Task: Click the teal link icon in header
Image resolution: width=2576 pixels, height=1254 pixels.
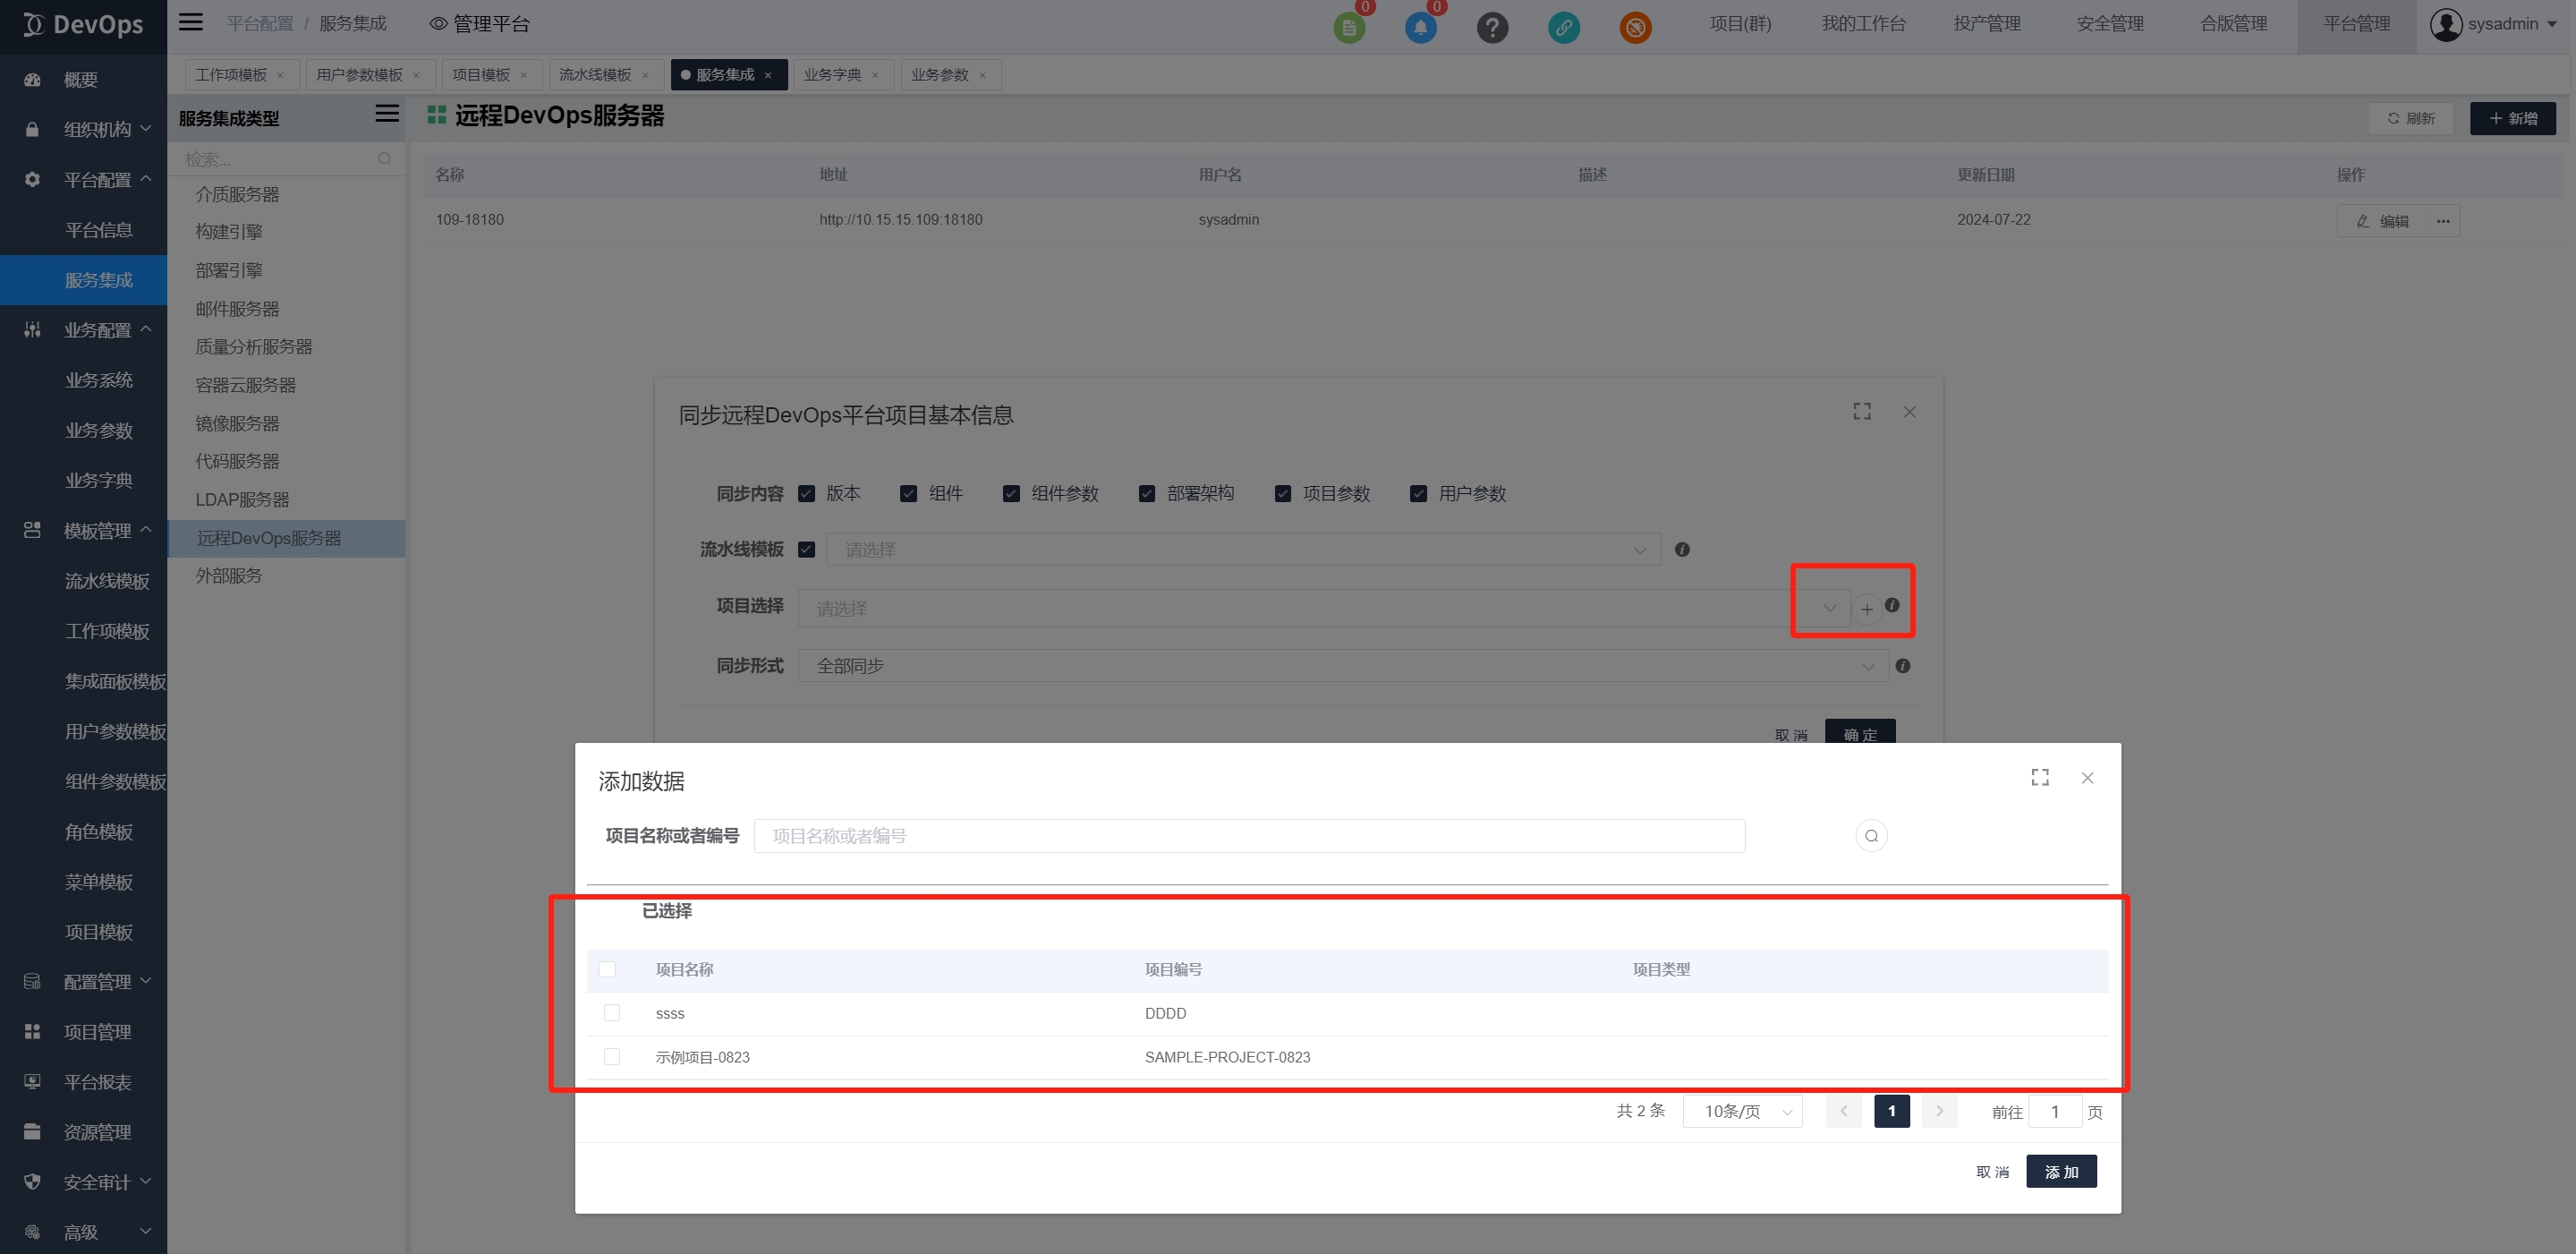Action: [x=1564, y=27]
